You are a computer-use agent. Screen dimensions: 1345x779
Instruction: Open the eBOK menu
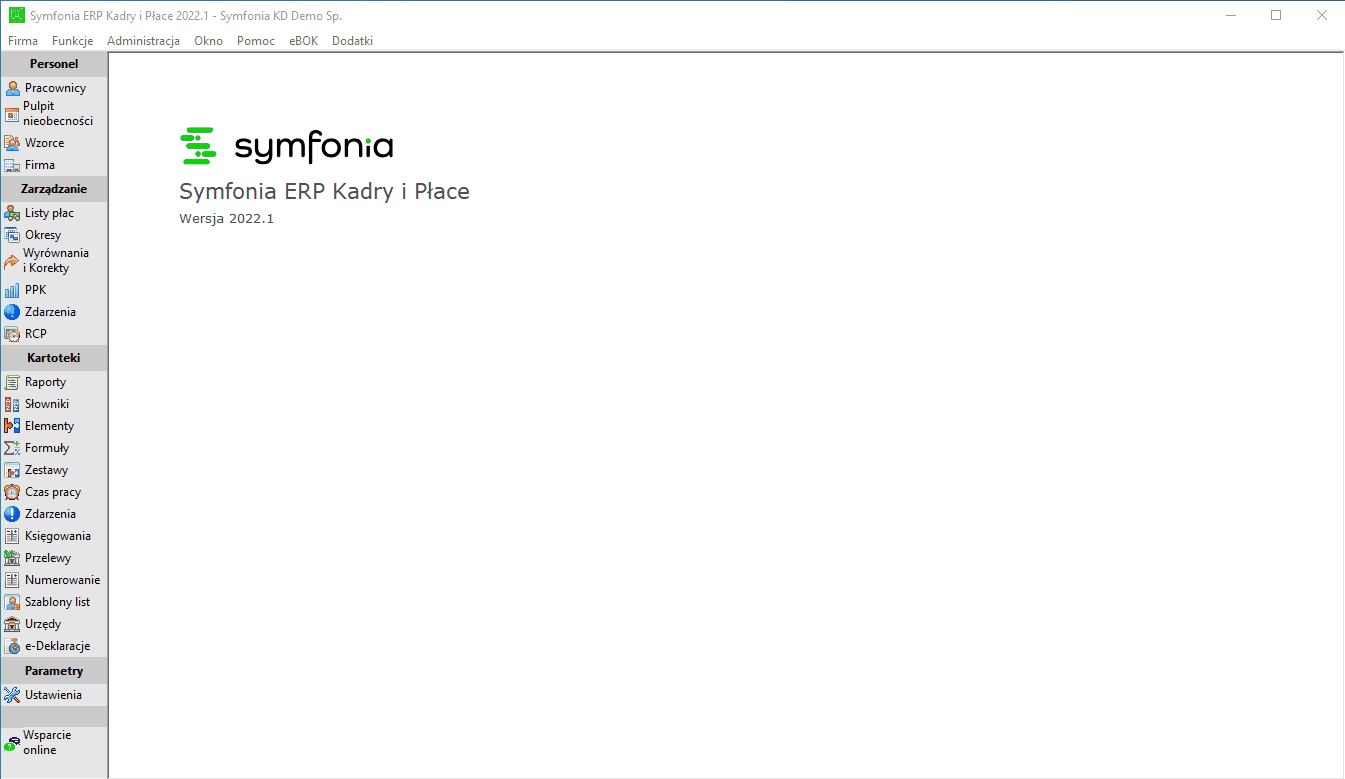303,41
